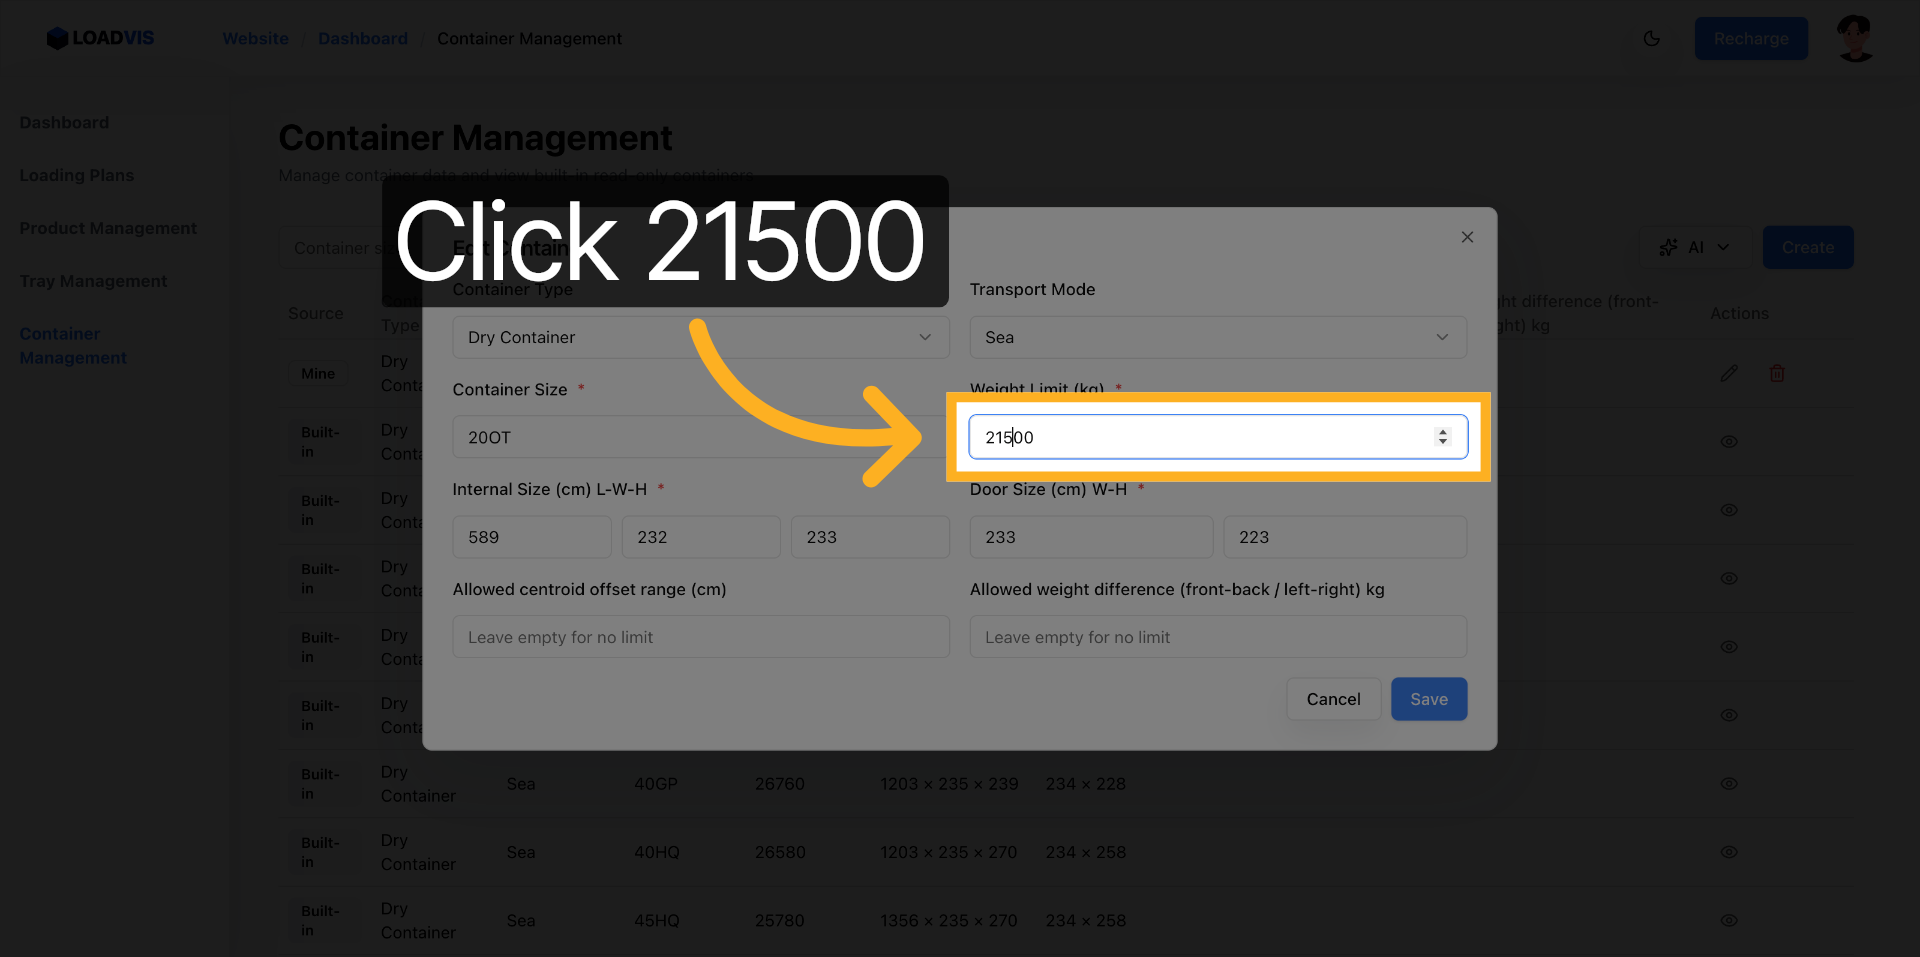This screenshot has width=1920, height=957.
Task: Click the red trash delete icon
Action: (x=1776, y=373)
